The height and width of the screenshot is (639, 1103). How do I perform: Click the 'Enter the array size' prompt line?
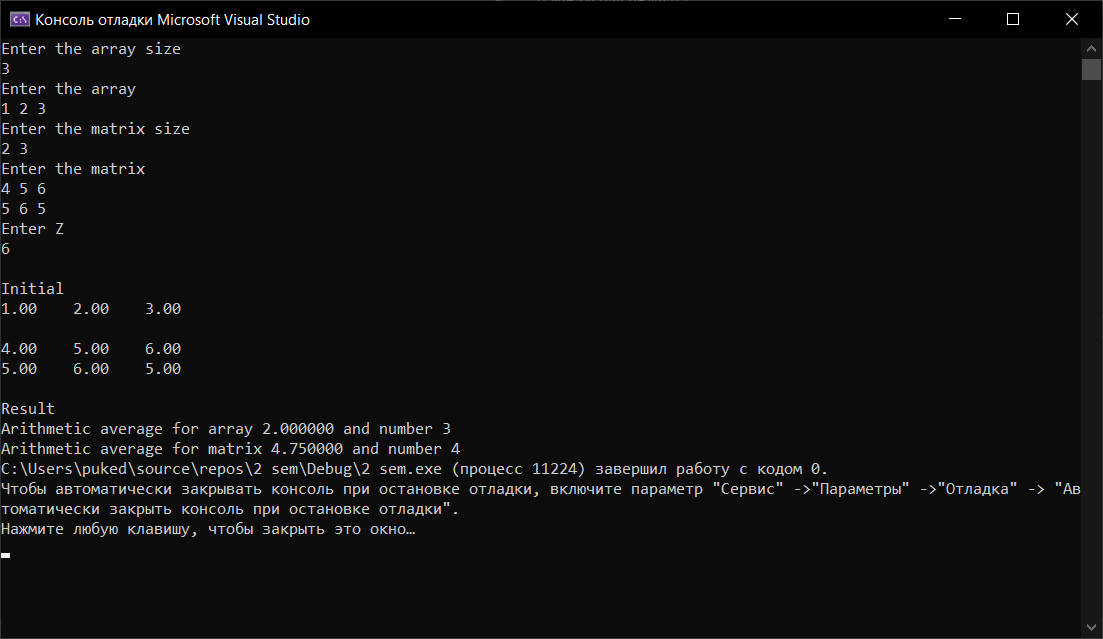[x=91, y=49]
